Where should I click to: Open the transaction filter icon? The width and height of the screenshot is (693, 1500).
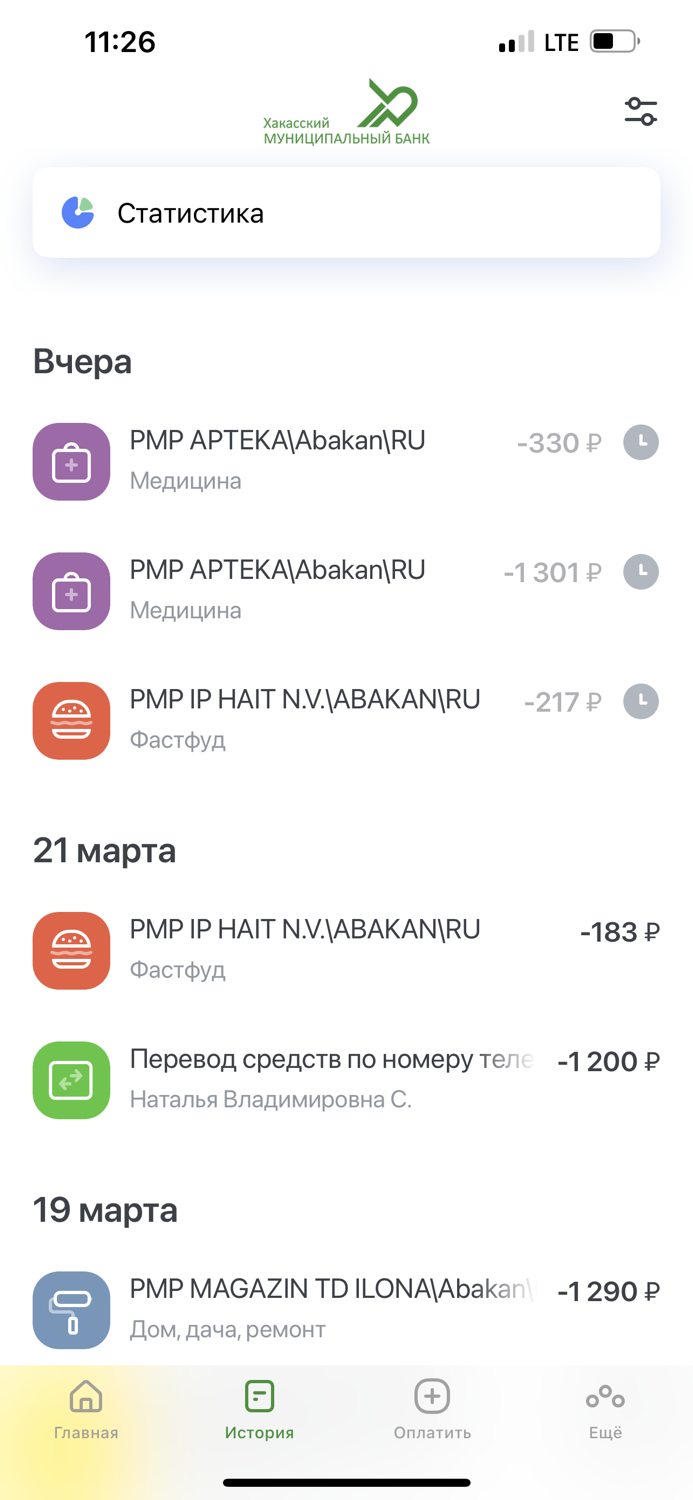tap(641, 111)
